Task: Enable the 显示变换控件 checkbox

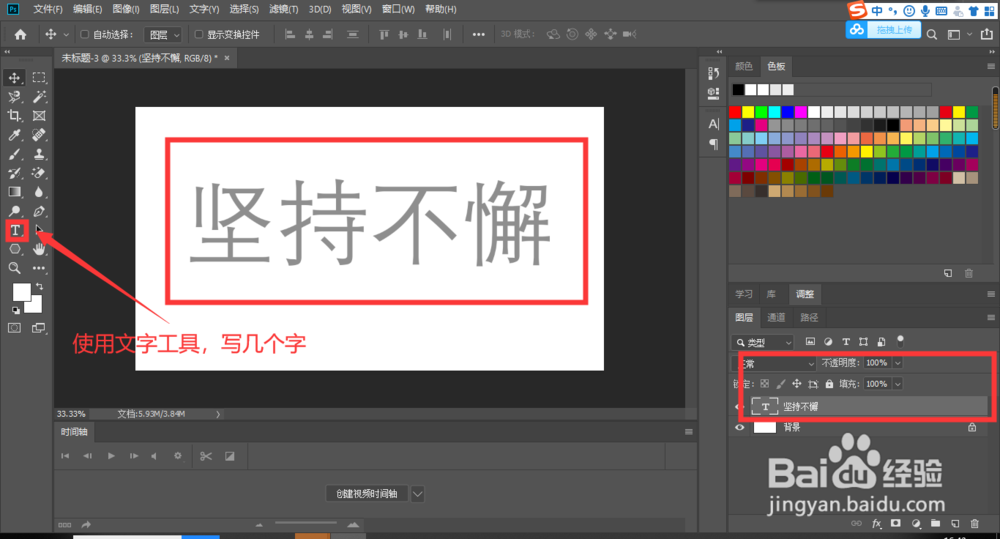Action: [198, 34]
